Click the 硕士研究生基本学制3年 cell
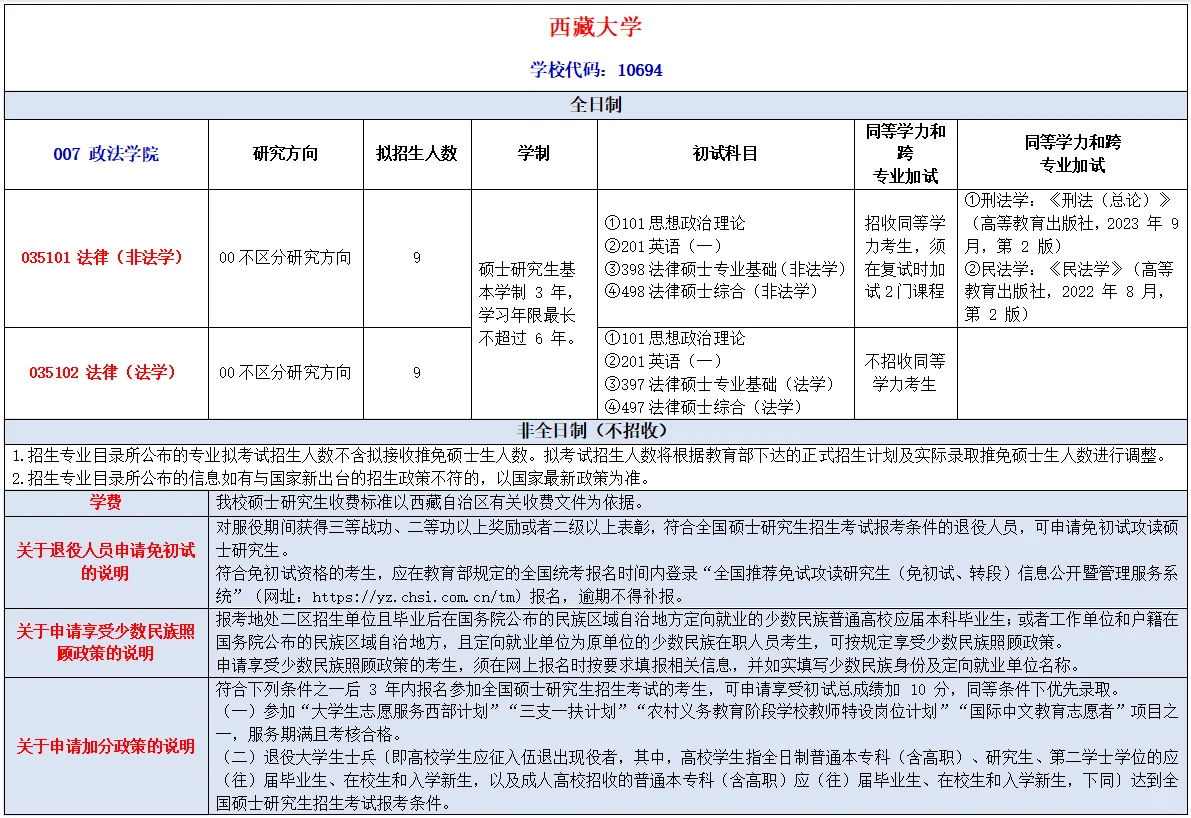Viewport: 1191px width, 818px height. [534, 304]
